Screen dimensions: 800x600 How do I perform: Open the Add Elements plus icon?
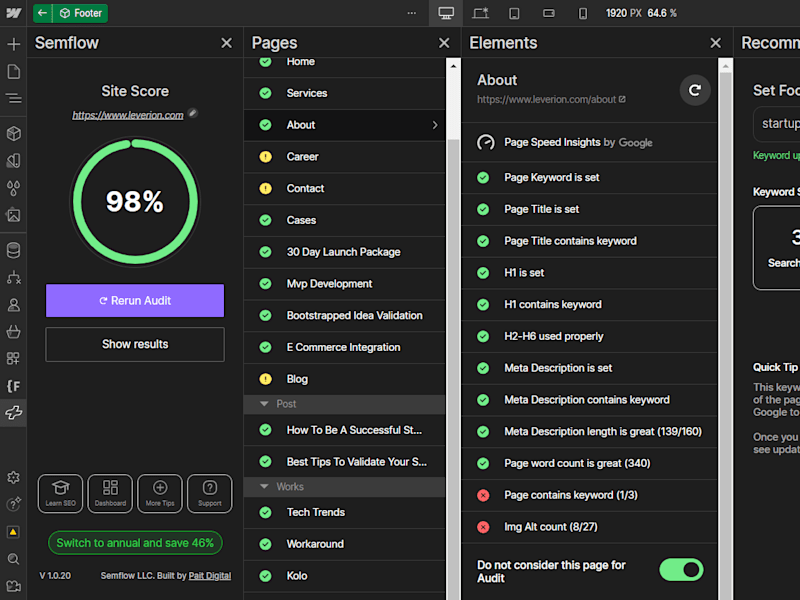(x=14, y=44)
